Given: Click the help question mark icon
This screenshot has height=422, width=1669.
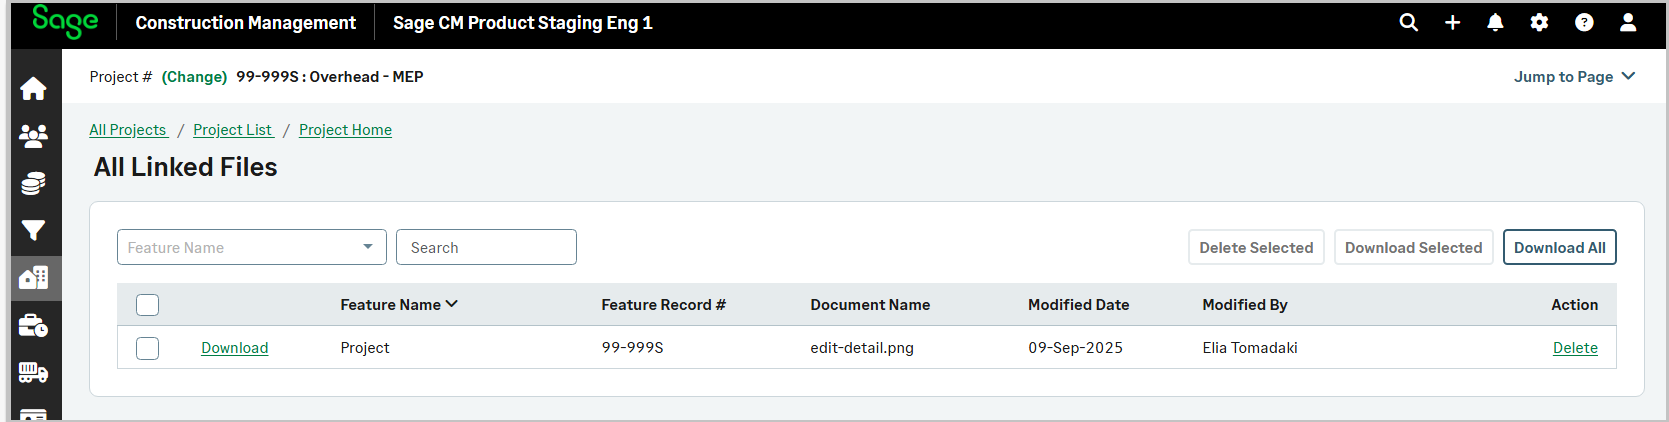Looking at the screenshot, I should [x=1584, y=22].
